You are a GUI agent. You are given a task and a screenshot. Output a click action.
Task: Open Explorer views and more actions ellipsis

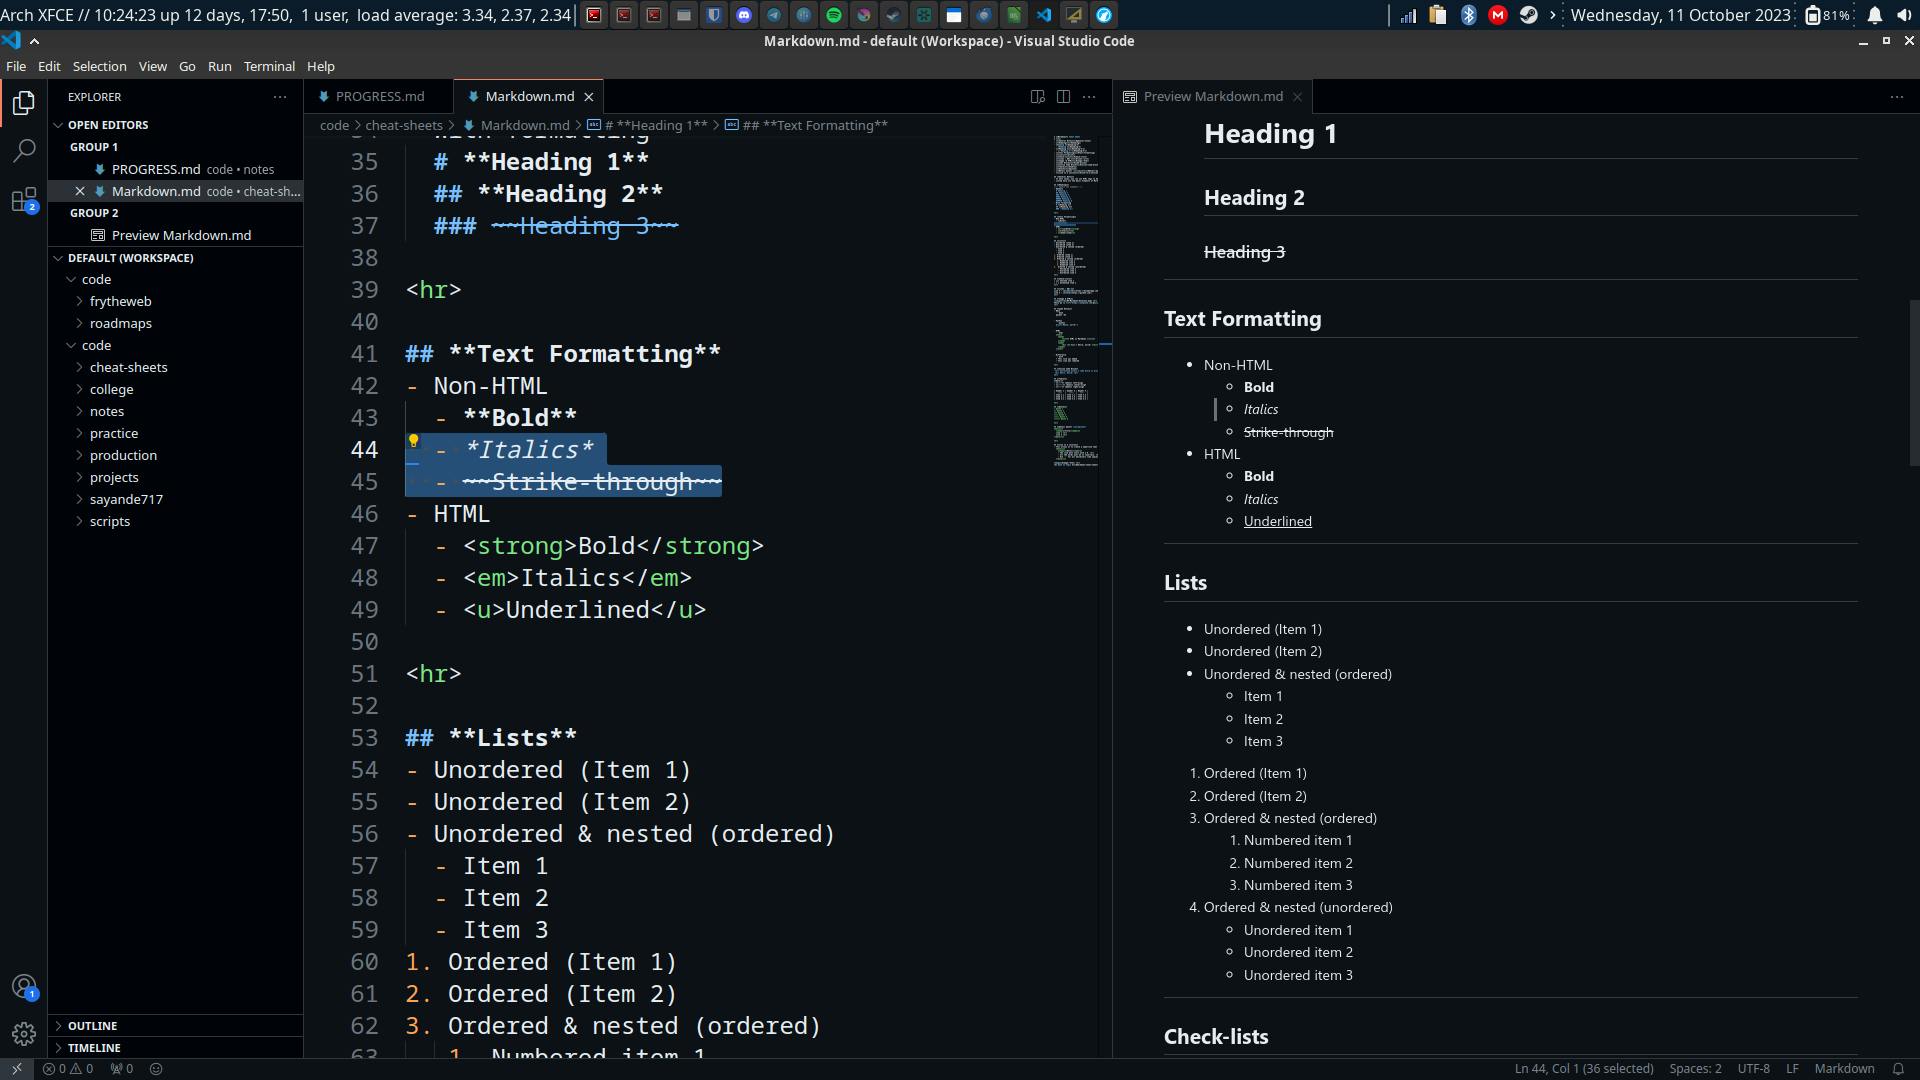tap(280, 97)
